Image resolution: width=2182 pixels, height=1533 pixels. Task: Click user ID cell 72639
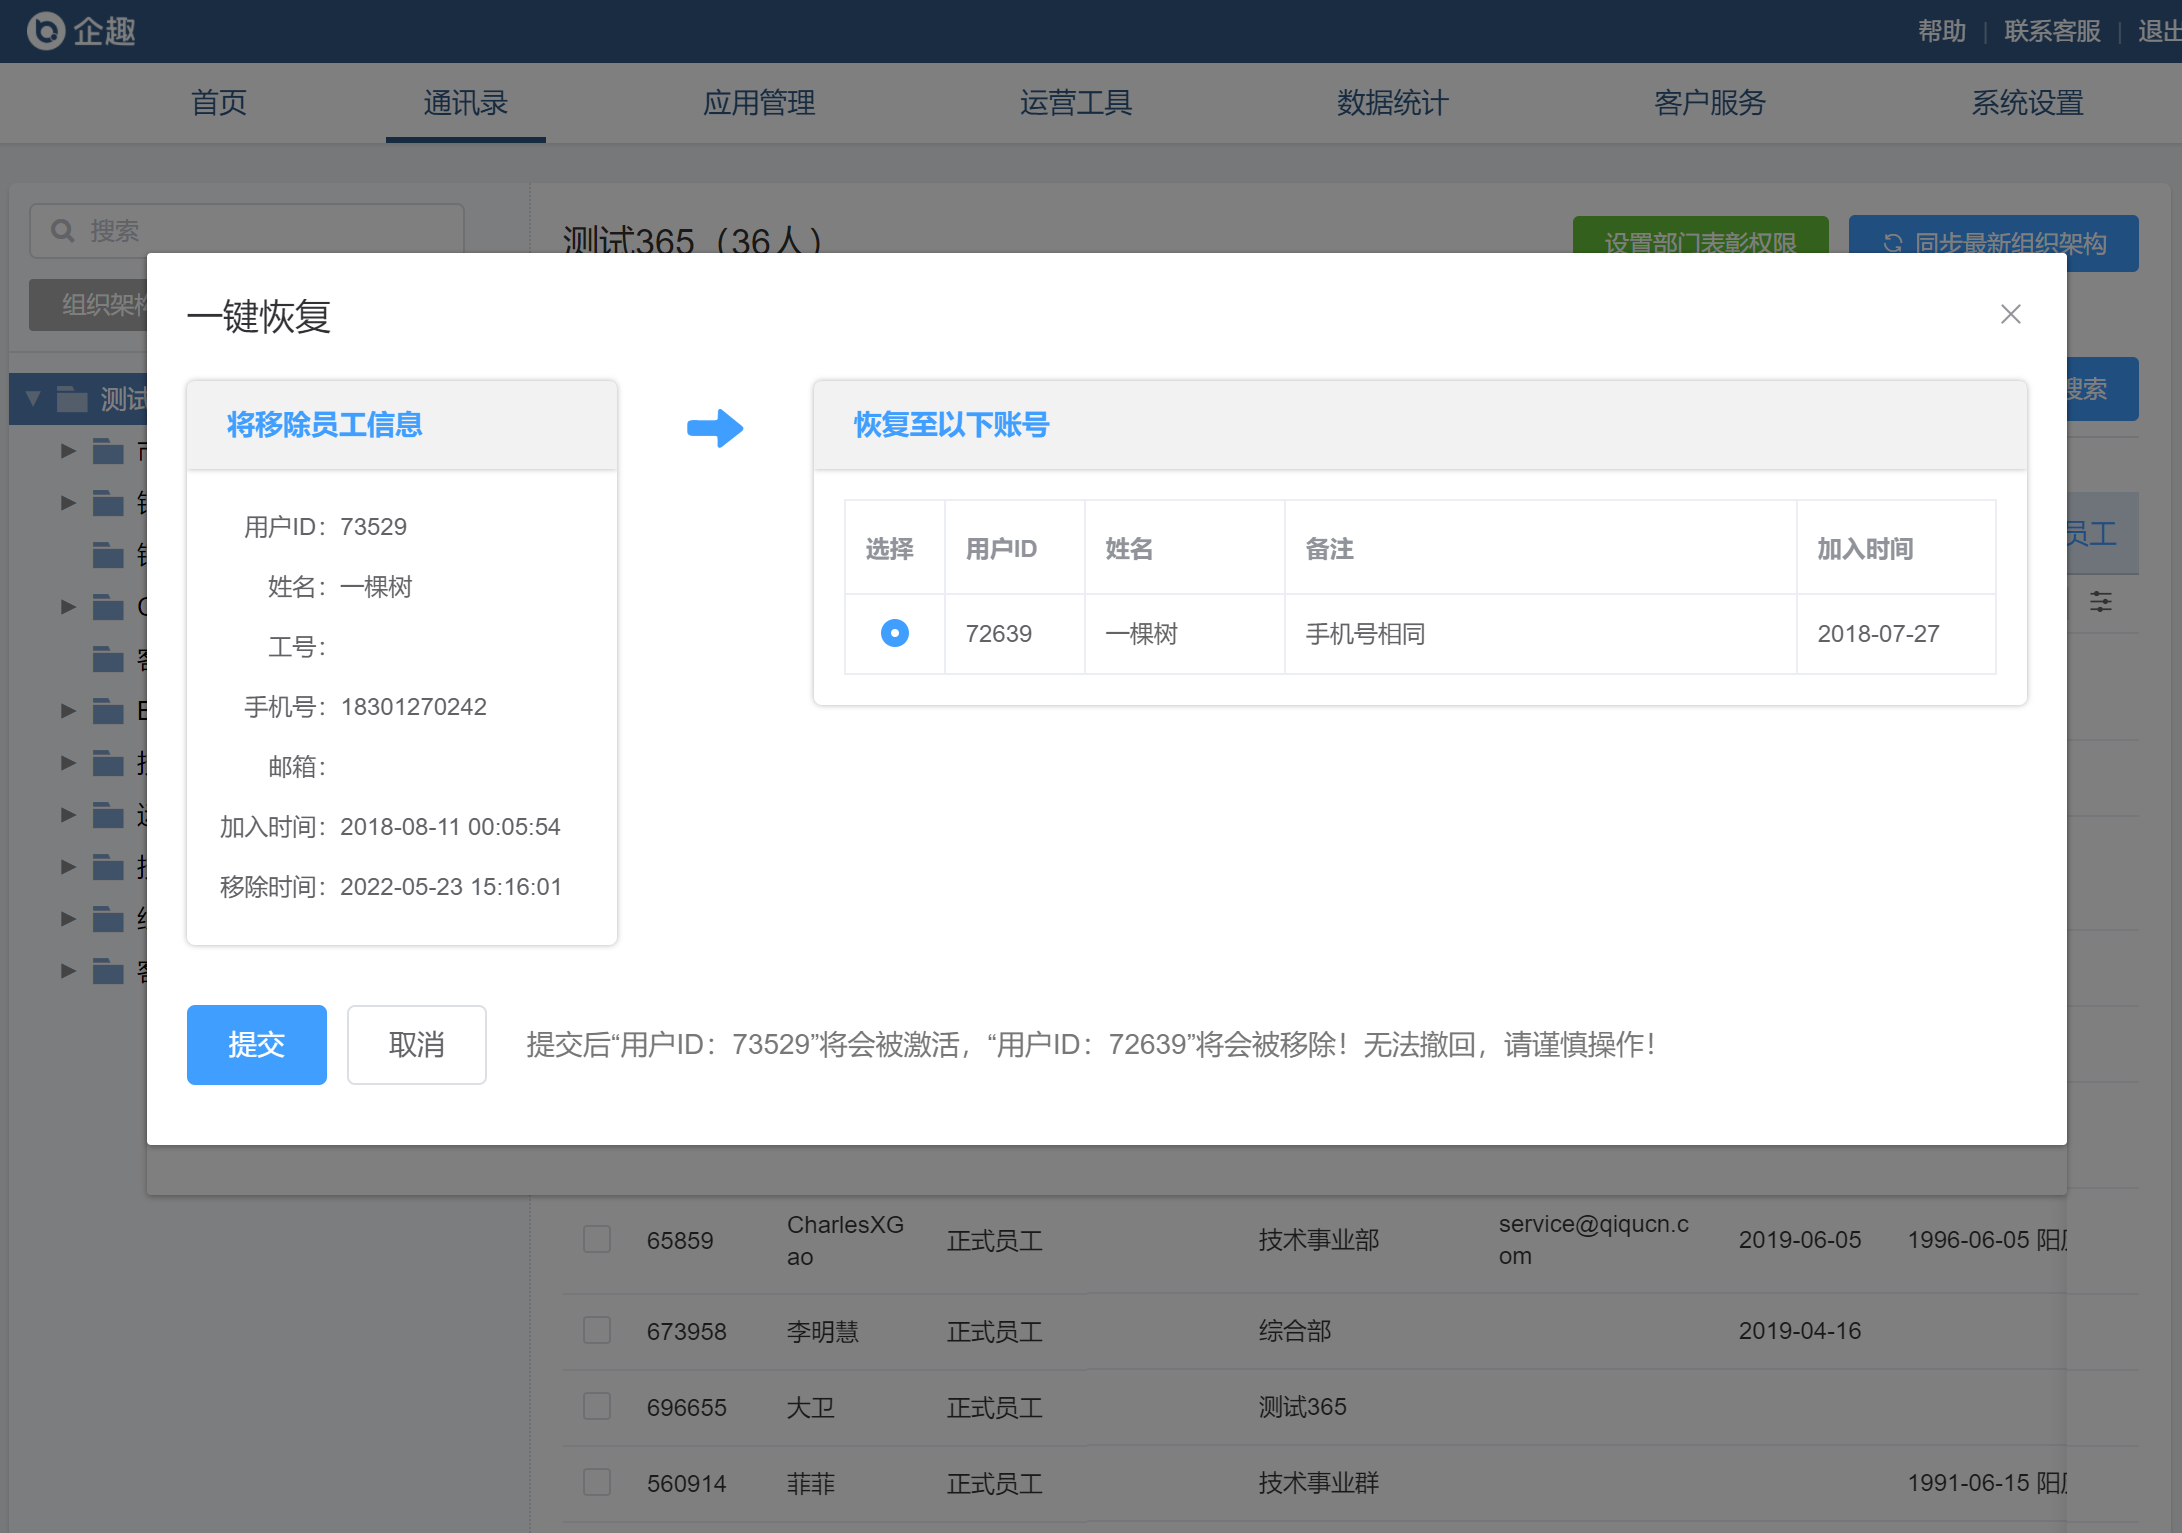tap(1015, 634)
